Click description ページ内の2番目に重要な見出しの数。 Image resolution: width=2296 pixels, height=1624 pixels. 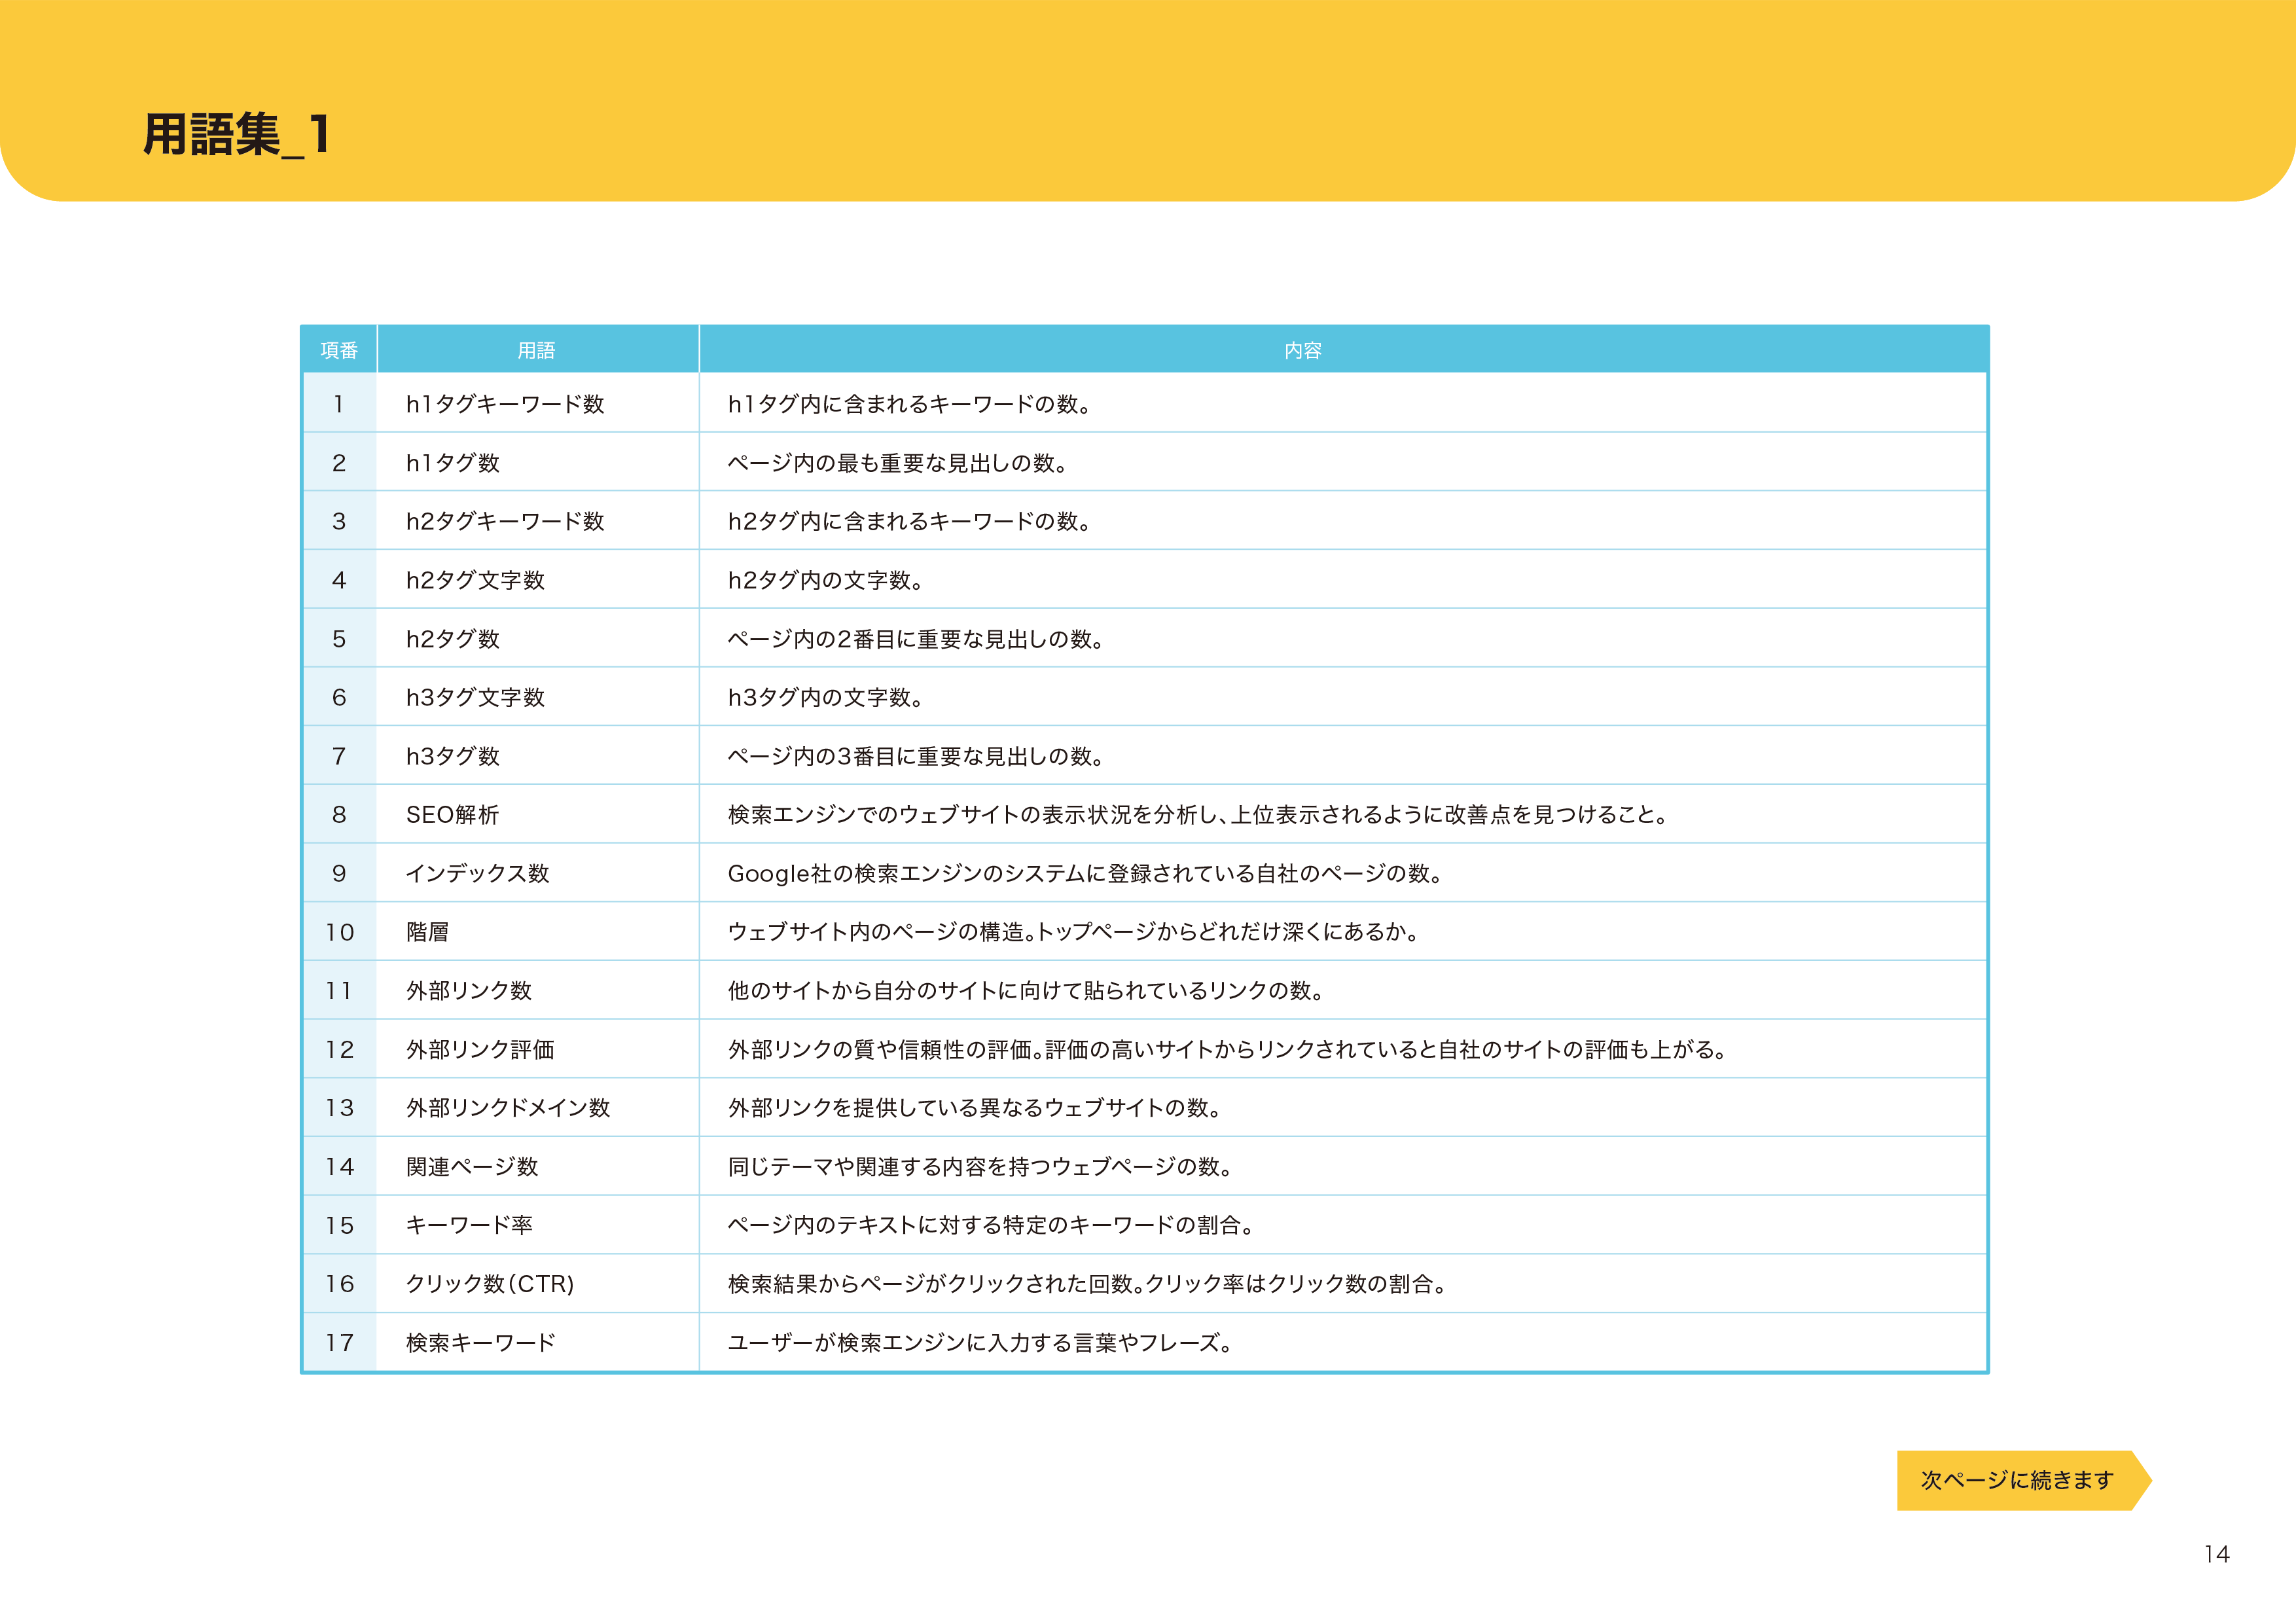[x=916, y=639]
